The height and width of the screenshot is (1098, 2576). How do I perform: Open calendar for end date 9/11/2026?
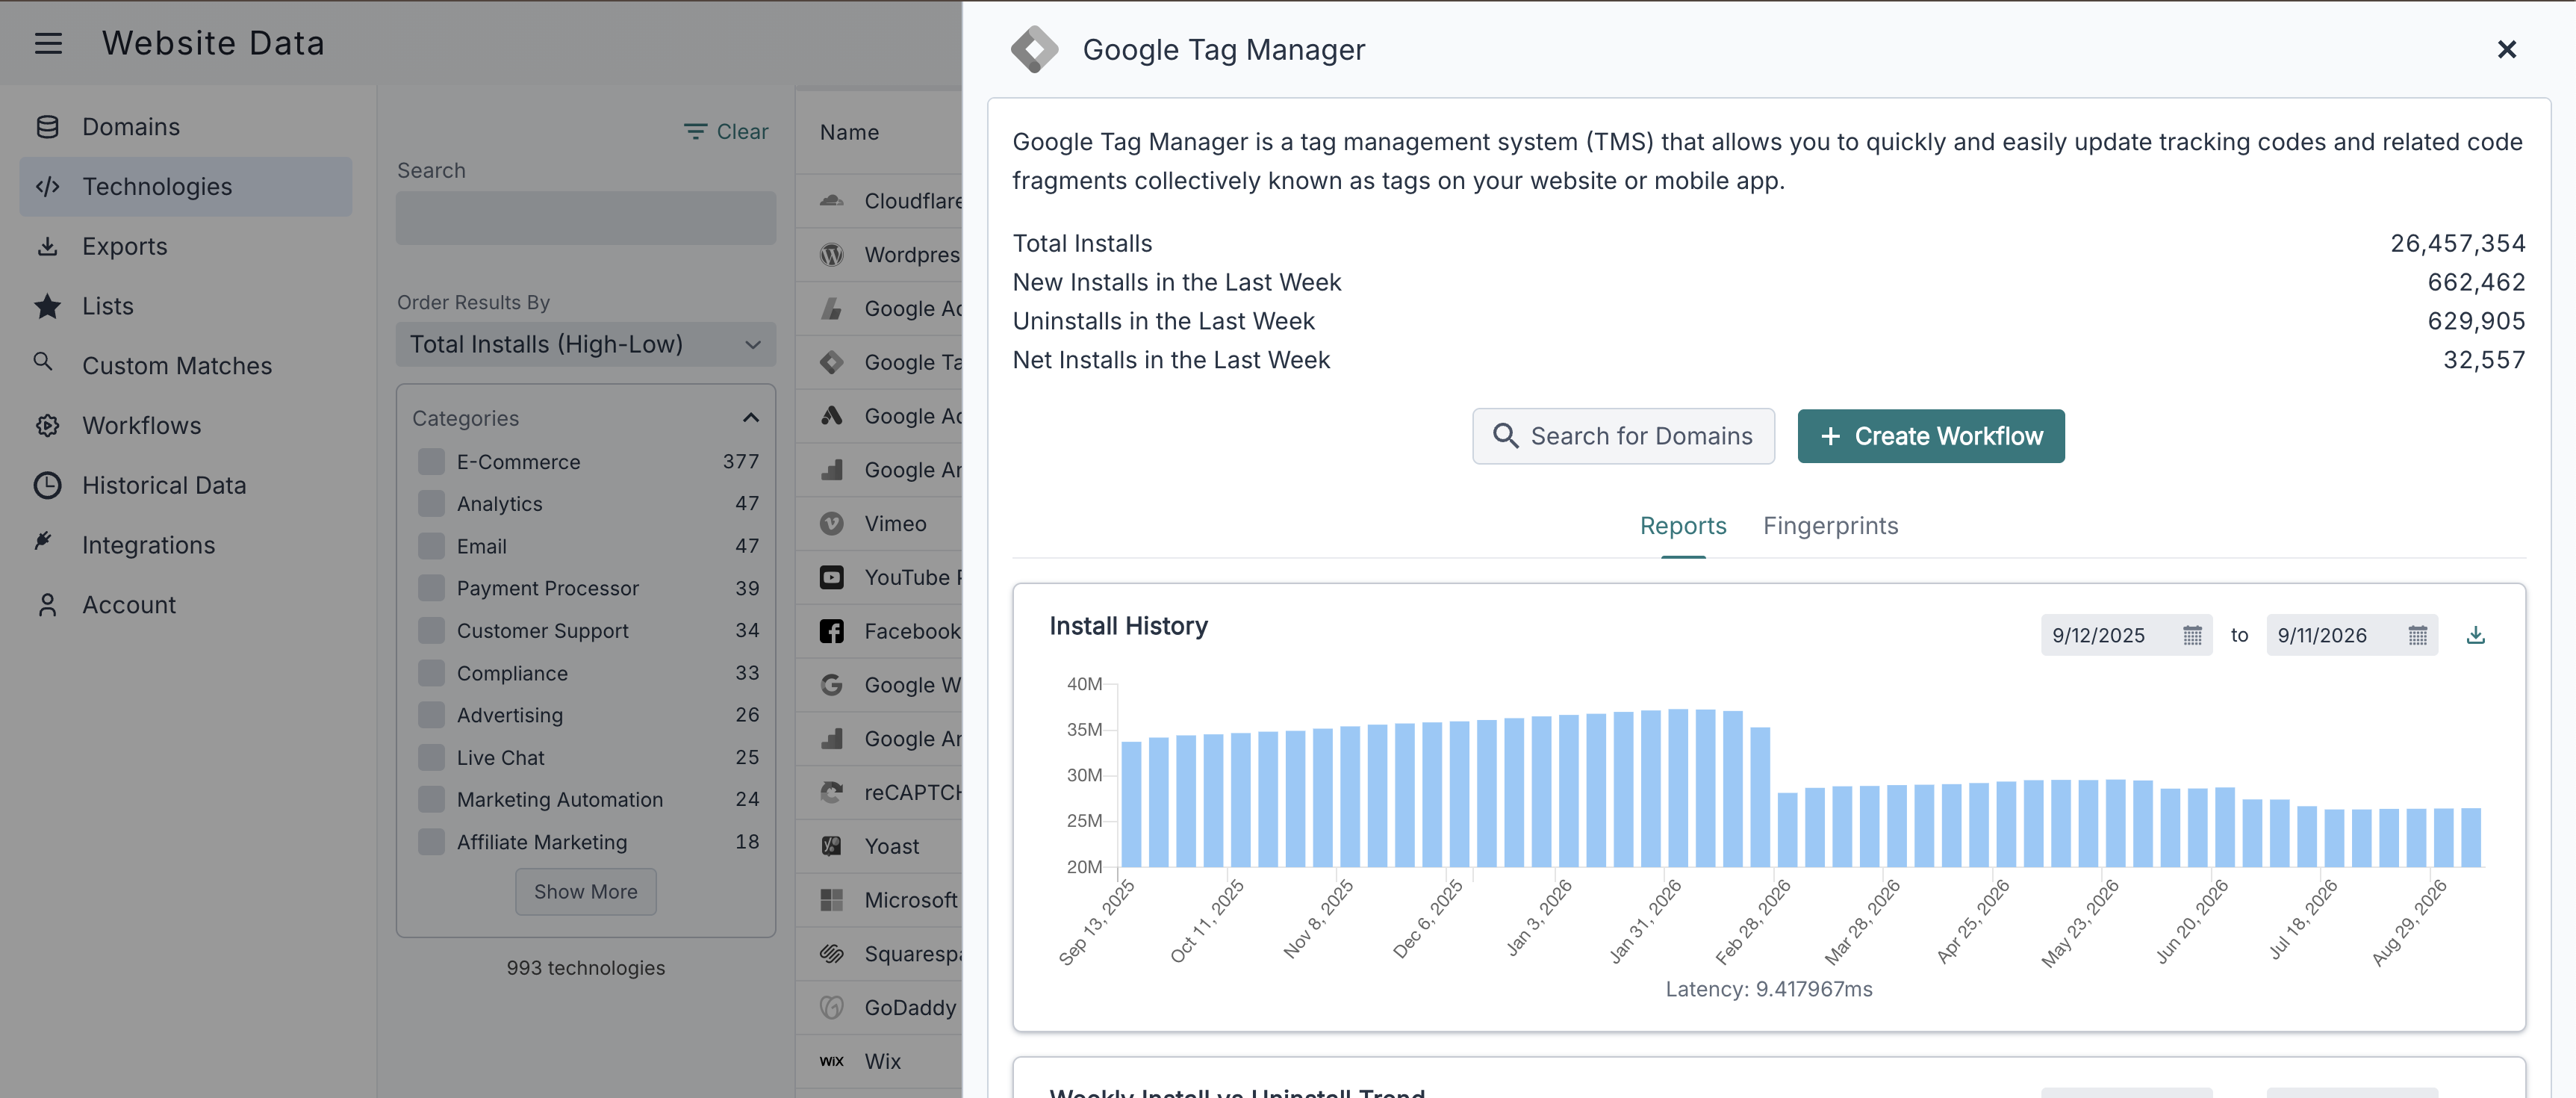tap(2417, 635)
